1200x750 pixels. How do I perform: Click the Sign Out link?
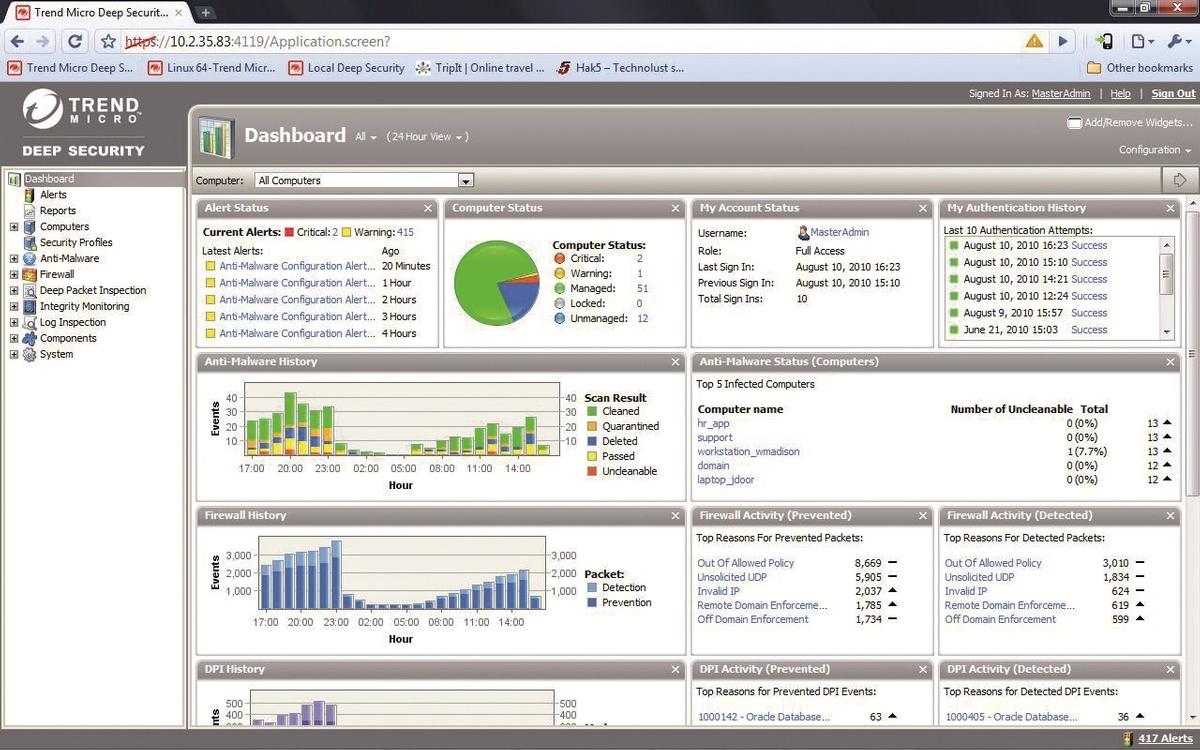tap(1173, 94)
